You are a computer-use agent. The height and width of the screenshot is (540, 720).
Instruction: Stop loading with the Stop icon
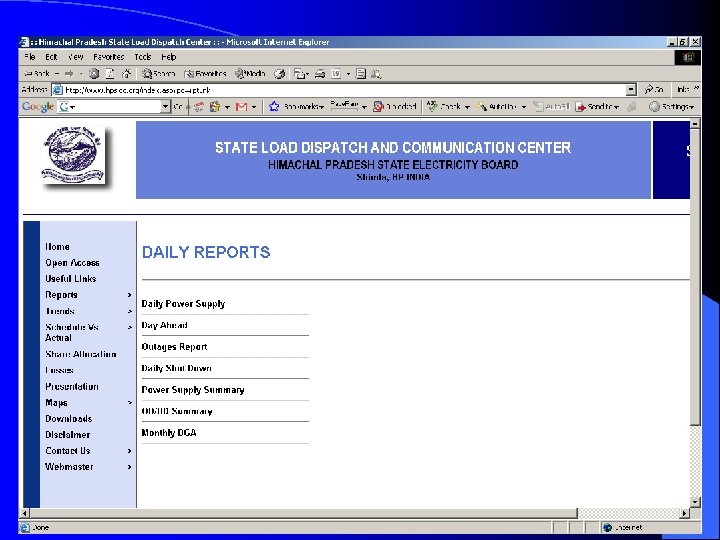tap(94, 73)
